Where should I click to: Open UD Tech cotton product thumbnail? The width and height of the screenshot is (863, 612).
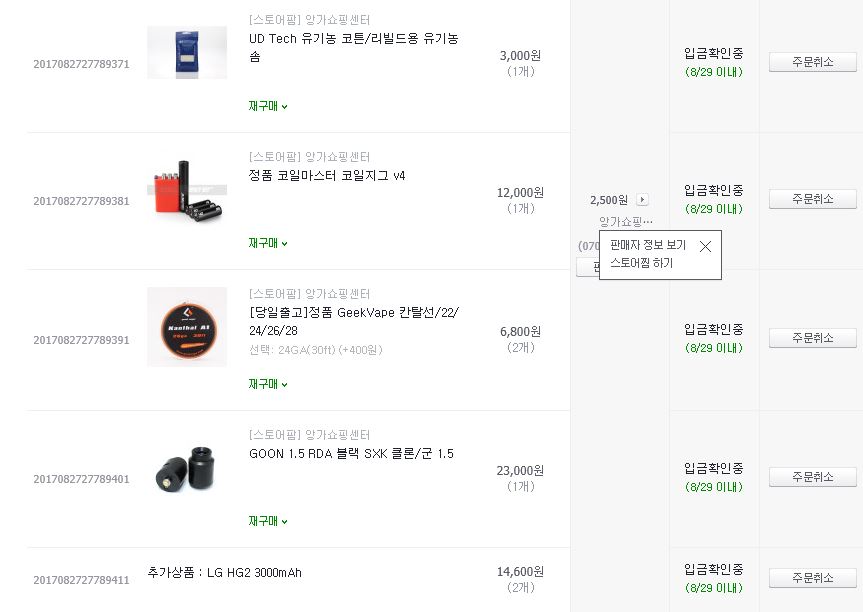[x=187, y=52]
